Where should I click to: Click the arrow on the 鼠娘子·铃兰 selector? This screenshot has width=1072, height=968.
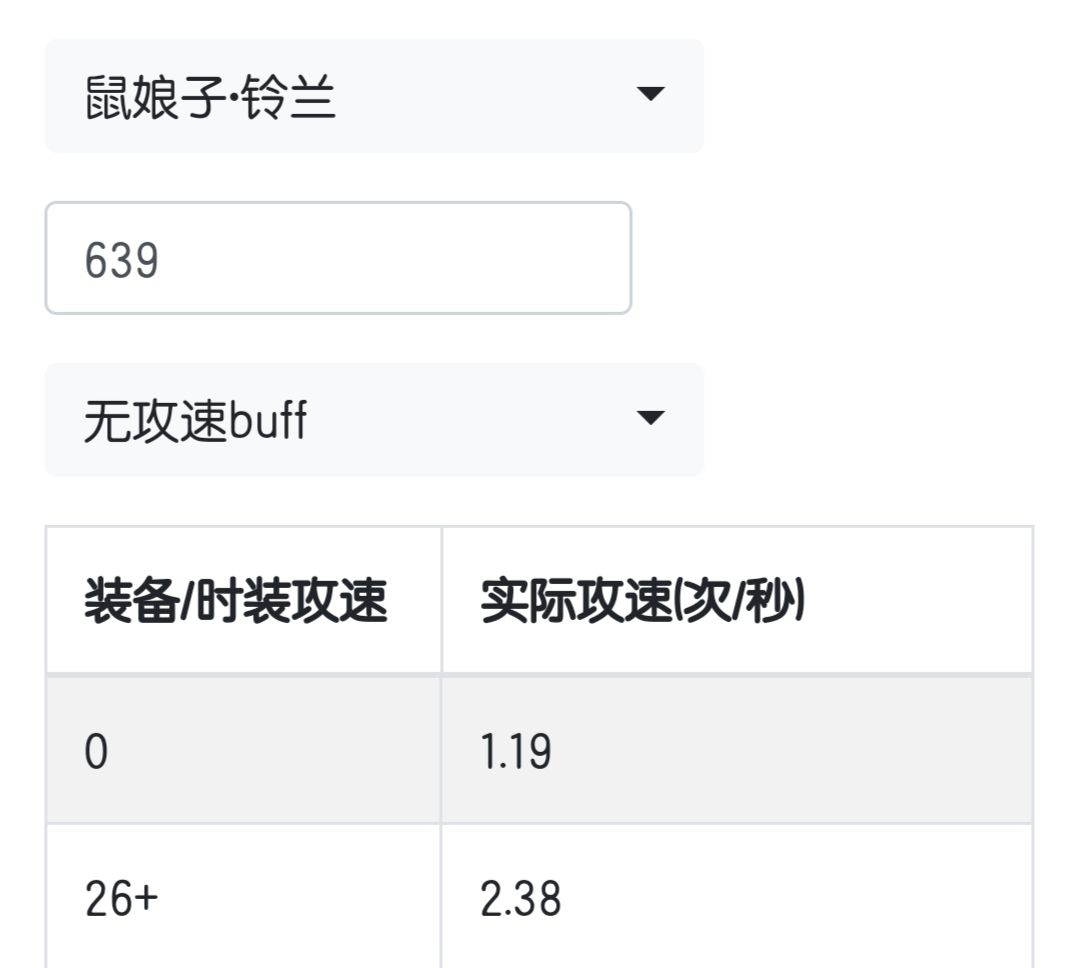coord(650,95)
